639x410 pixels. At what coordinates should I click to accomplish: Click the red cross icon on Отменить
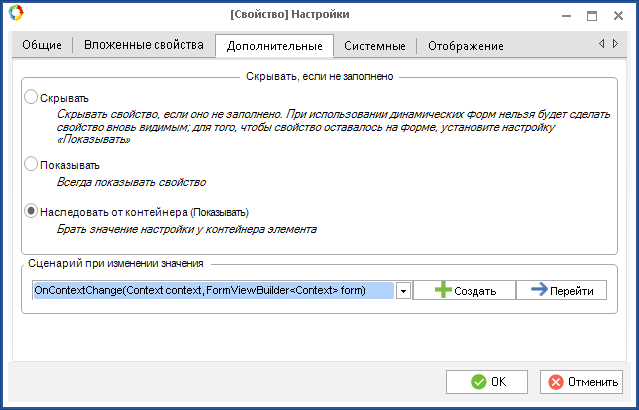point(556,382)
